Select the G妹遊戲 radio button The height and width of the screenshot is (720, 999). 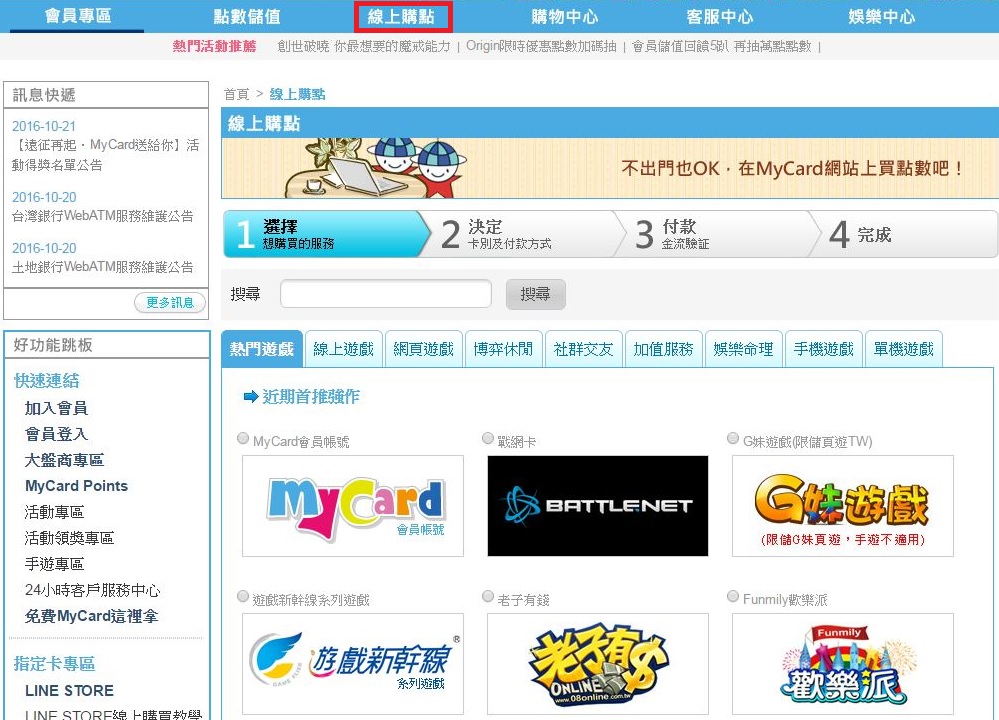pos(733,438)
